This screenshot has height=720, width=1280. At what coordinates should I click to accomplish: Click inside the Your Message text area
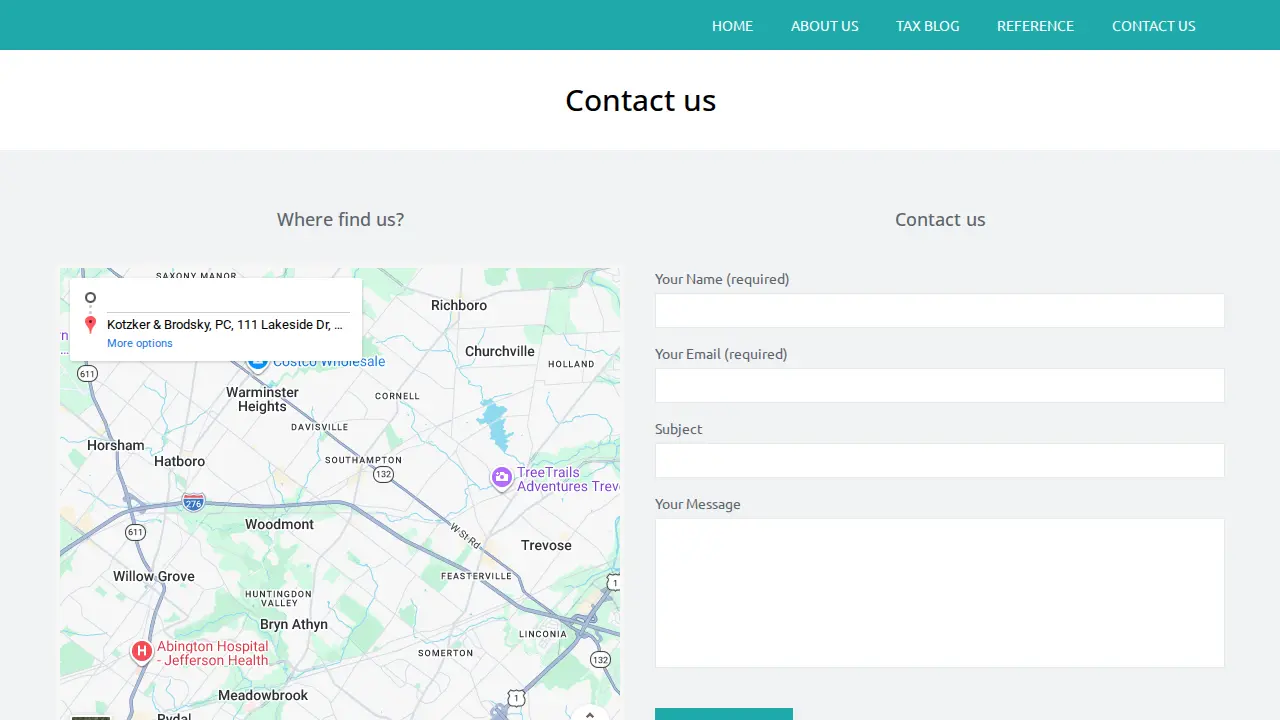coord(940,592)
